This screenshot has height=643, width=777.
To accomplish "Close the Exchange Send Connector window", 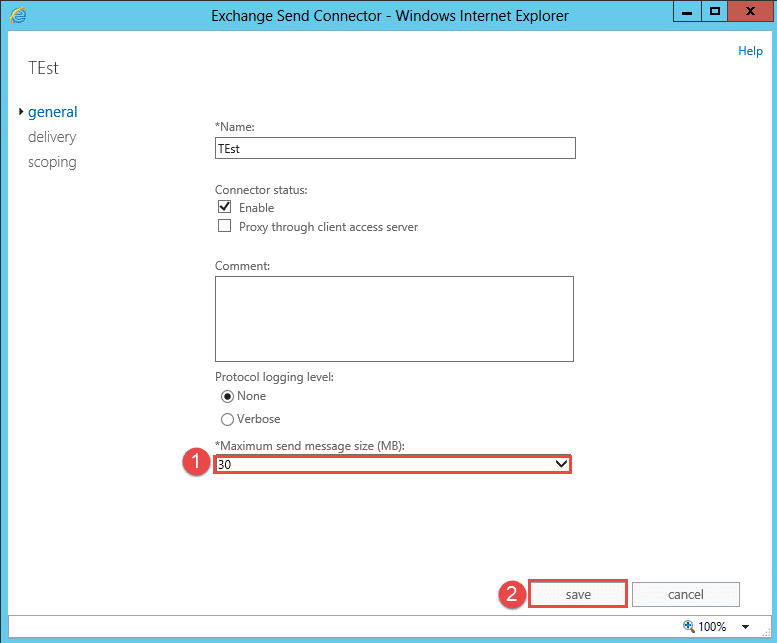I will point(750,11).
